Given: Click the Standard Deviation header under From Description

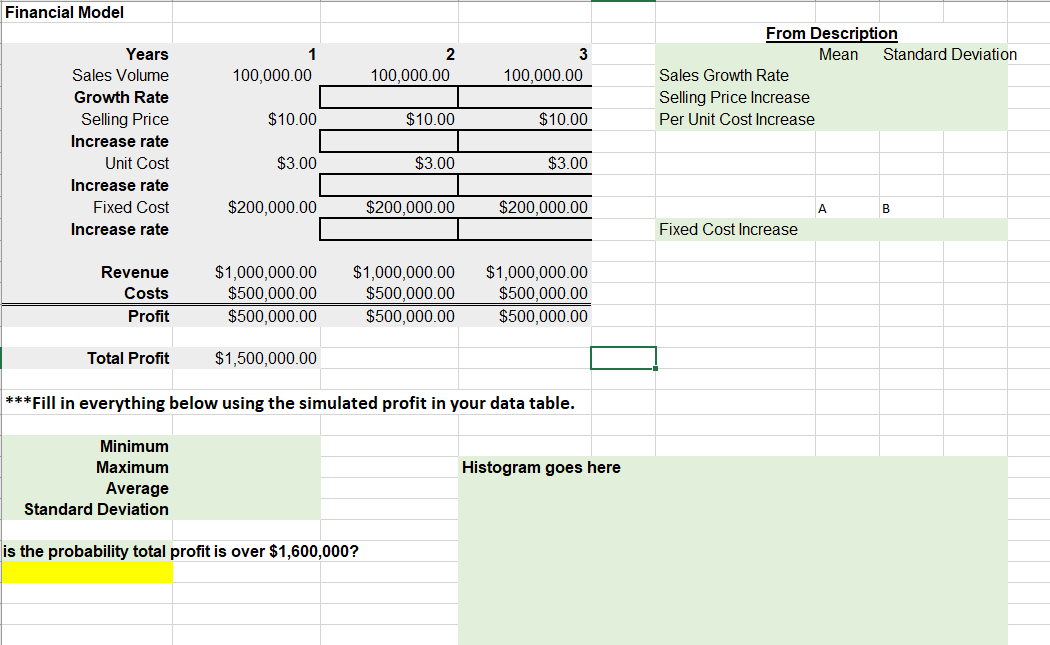Looking at the screenshot, I should point(949,54).
